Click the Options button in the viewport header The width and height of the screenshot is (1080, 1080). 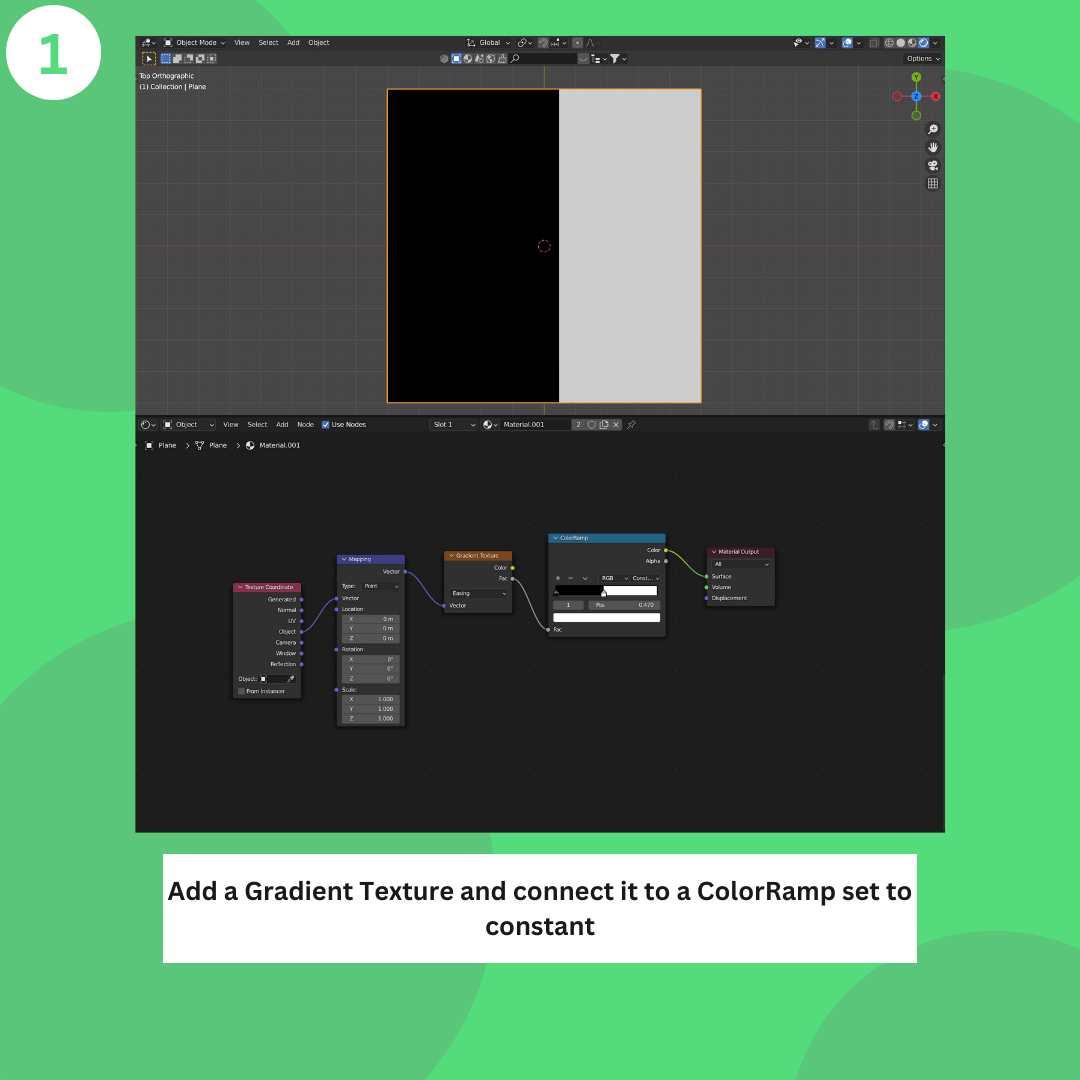click(x=921, y=58)
